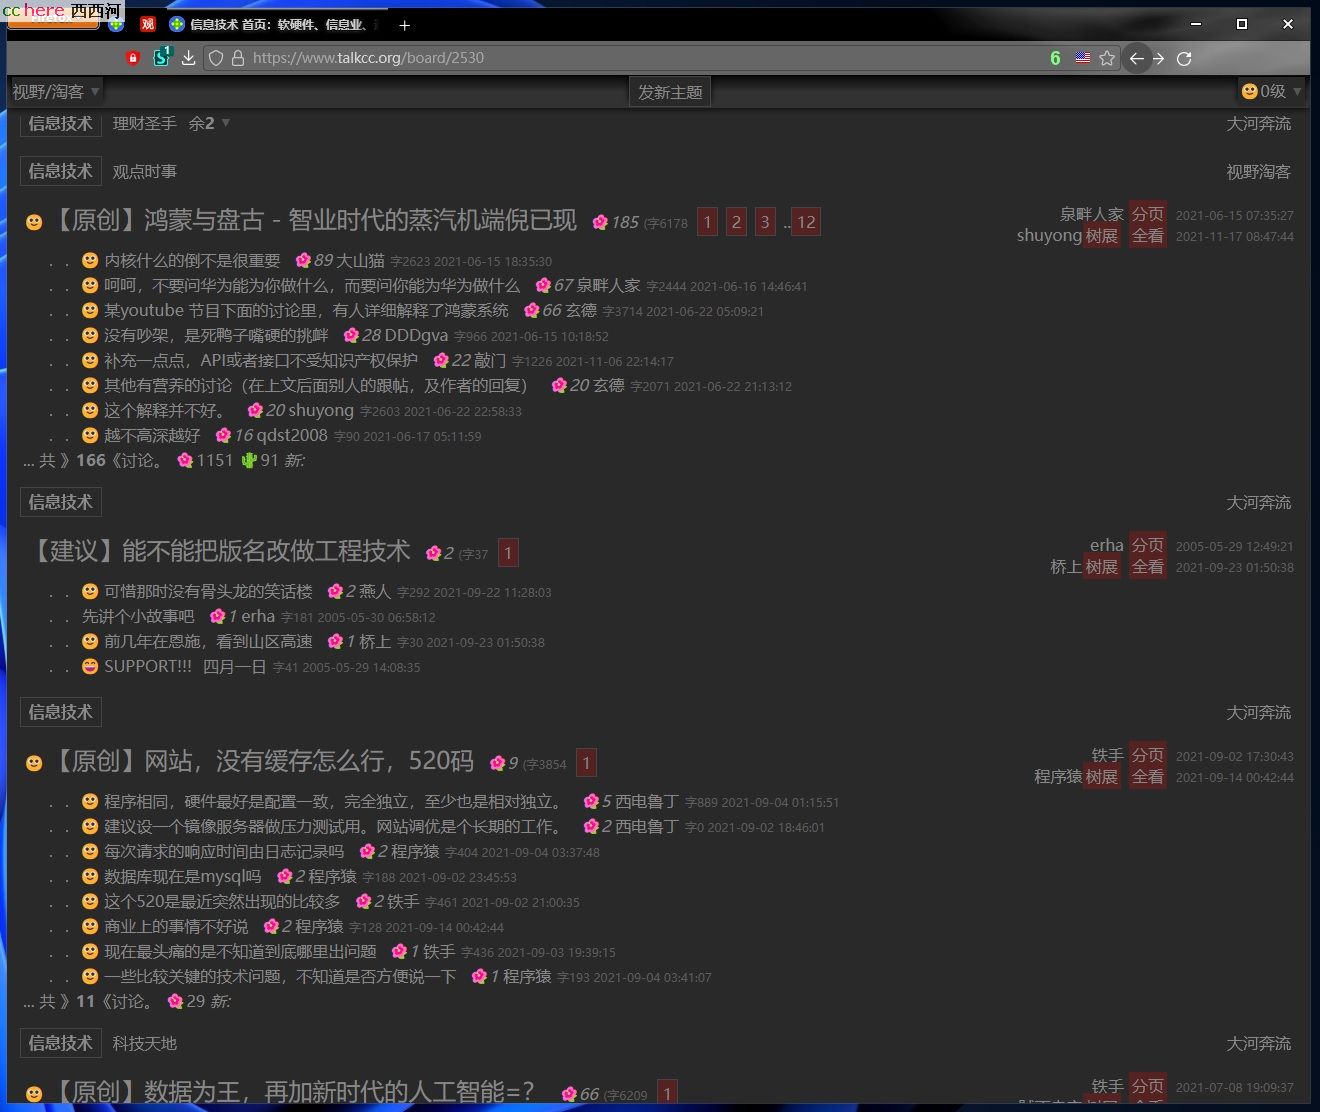Reload the page with the refresh icon
1320x1112 pixels.
click(x=1184, y=58)
